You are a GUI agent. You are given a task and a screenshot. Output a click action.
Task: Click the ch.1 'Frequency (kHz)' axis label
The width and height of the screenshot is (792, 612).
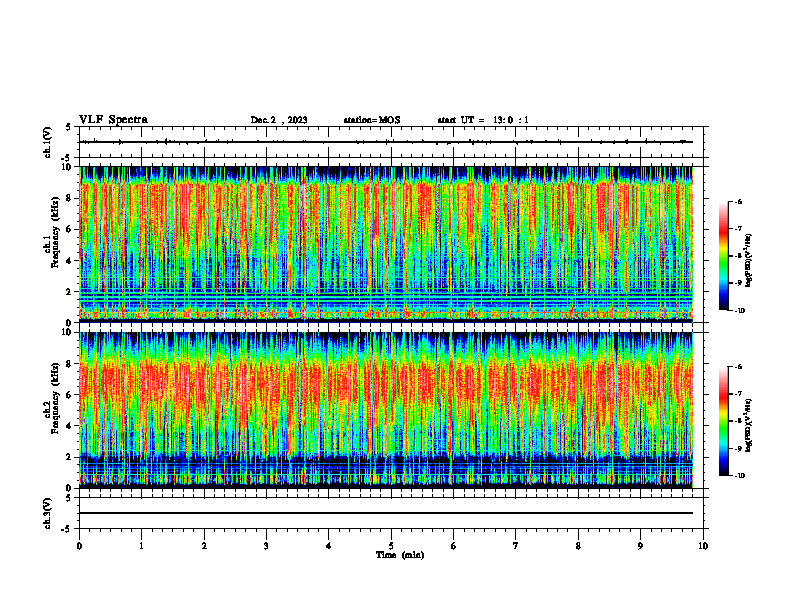click(x=55, y=233)
